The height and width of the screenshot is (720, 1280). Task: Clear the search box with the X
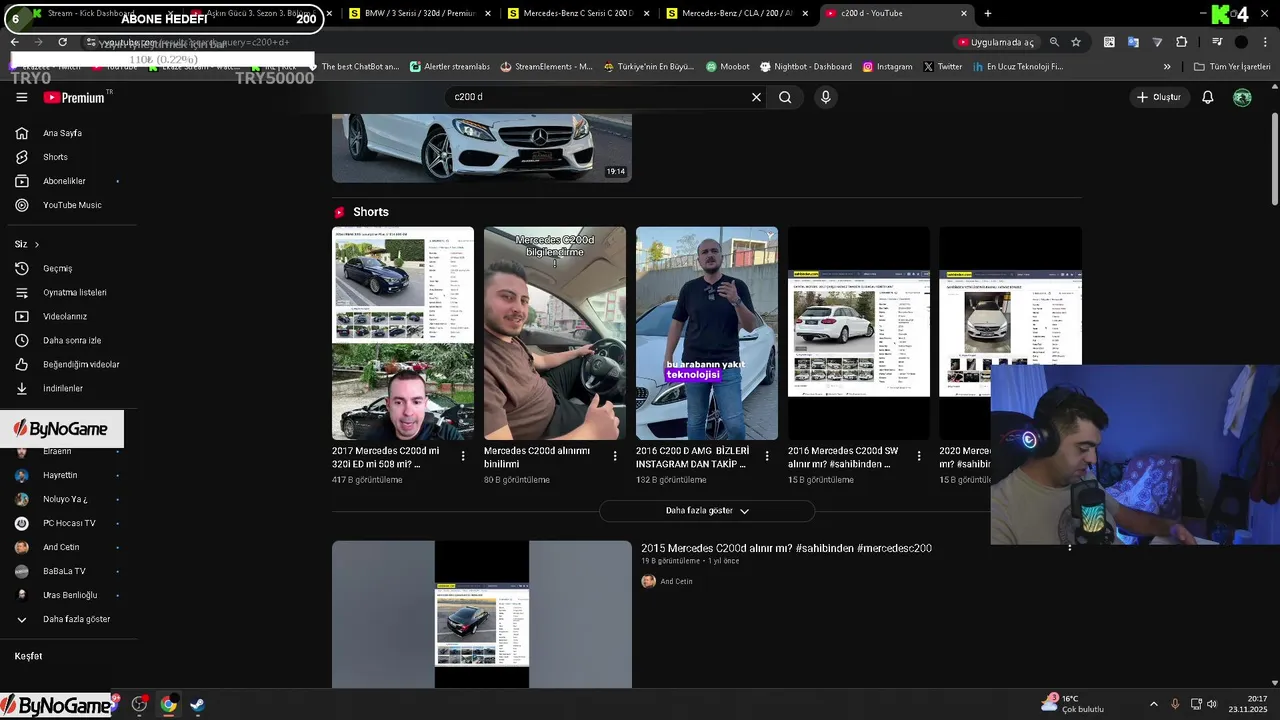pos(756,97)
